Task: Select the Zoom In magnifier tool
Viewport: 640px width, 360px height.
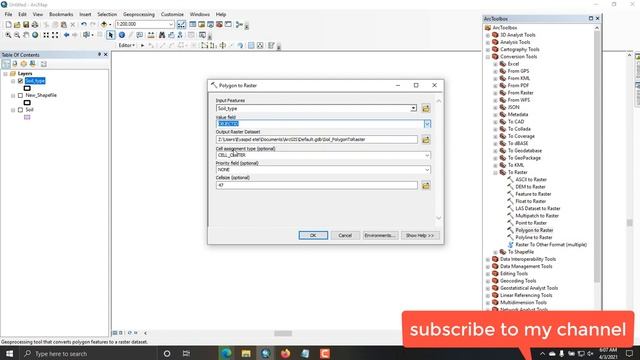Action: [x=8, y=35]
